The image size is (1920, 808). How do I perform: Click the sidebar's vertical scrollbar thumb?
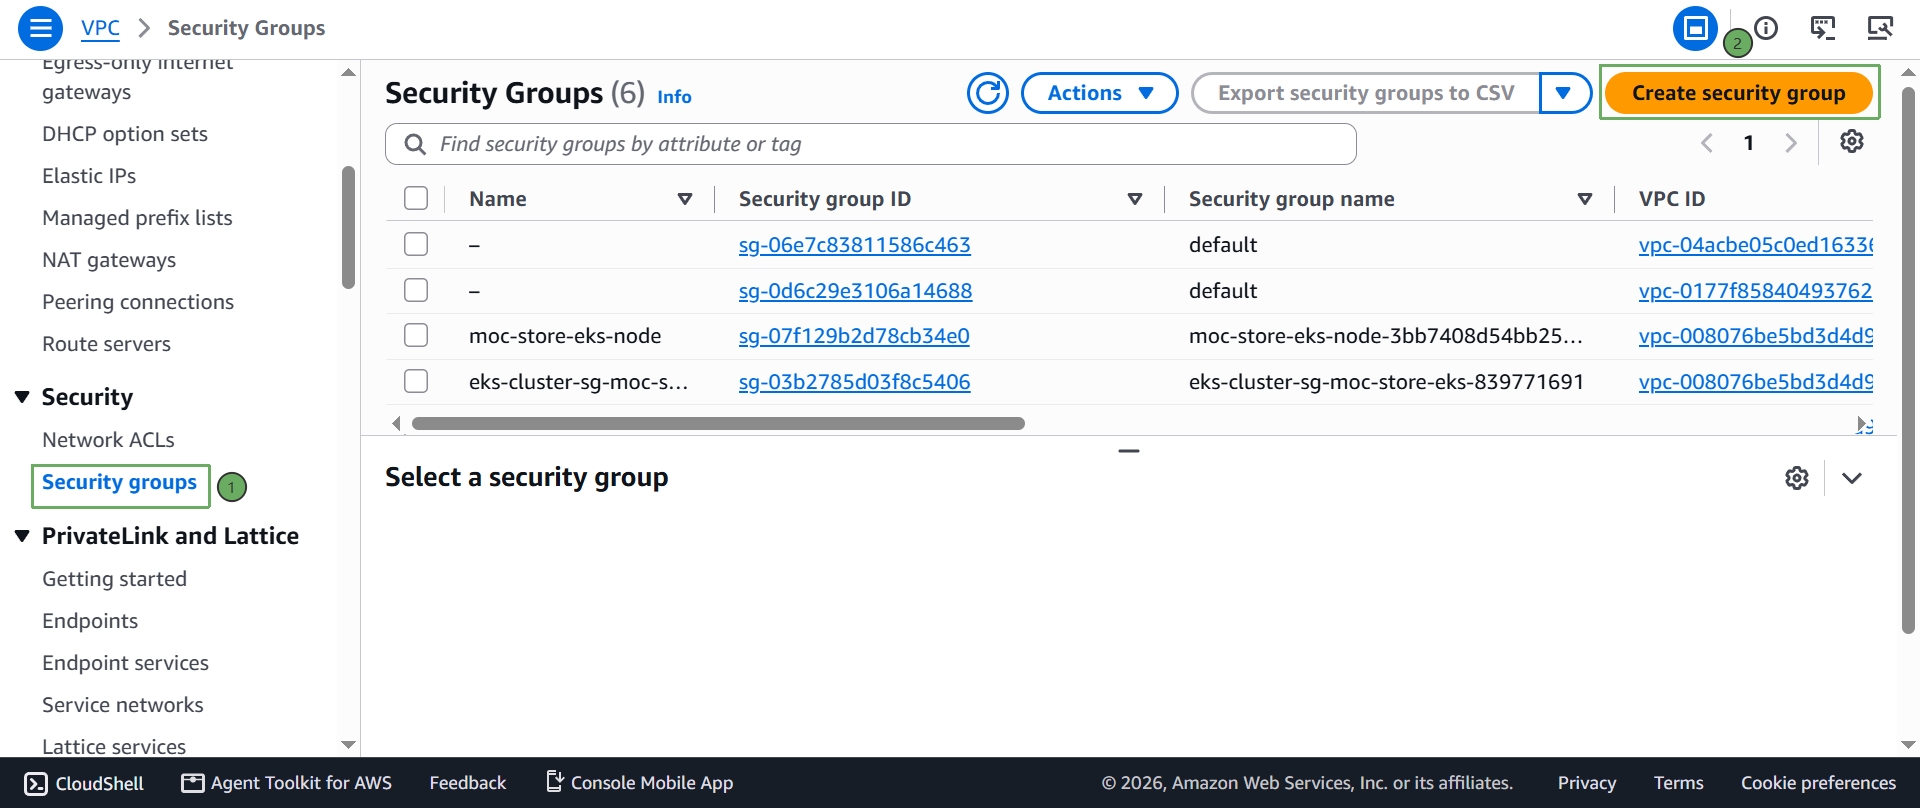348,227
